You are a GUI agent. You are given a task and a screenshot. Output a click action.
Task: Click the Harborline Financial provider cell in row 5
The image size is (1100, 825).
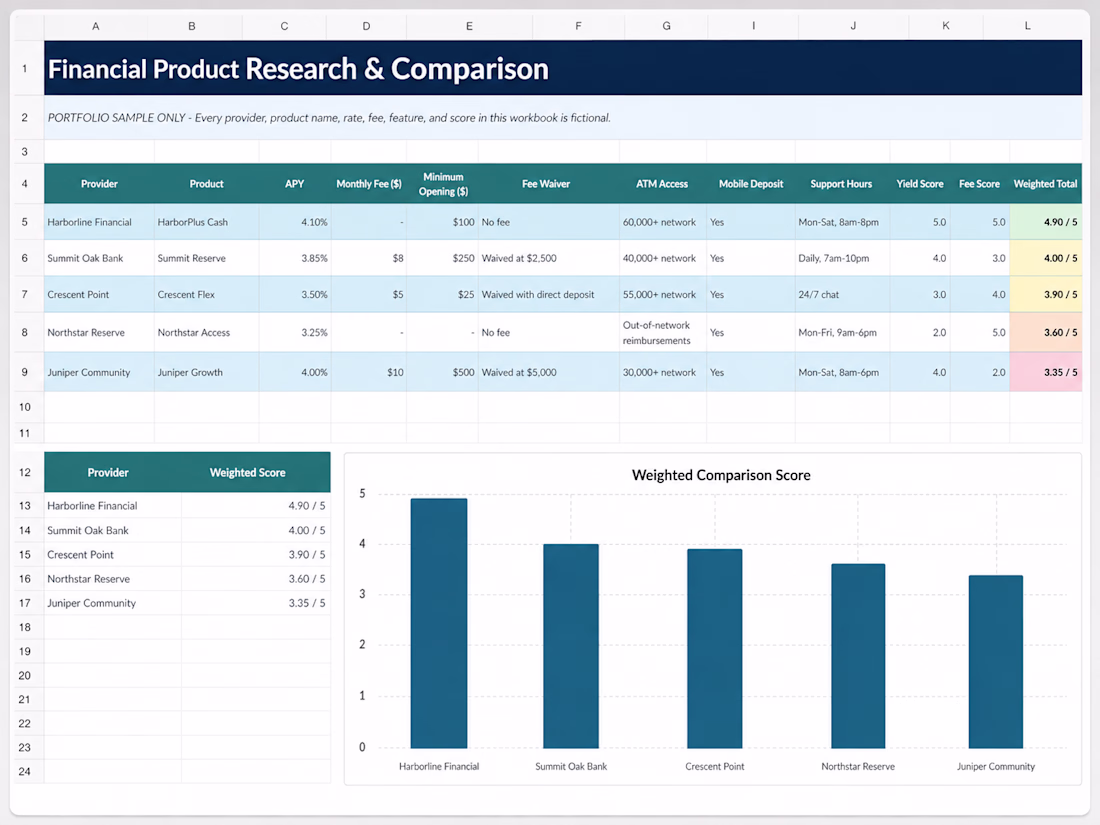point(99,222)
